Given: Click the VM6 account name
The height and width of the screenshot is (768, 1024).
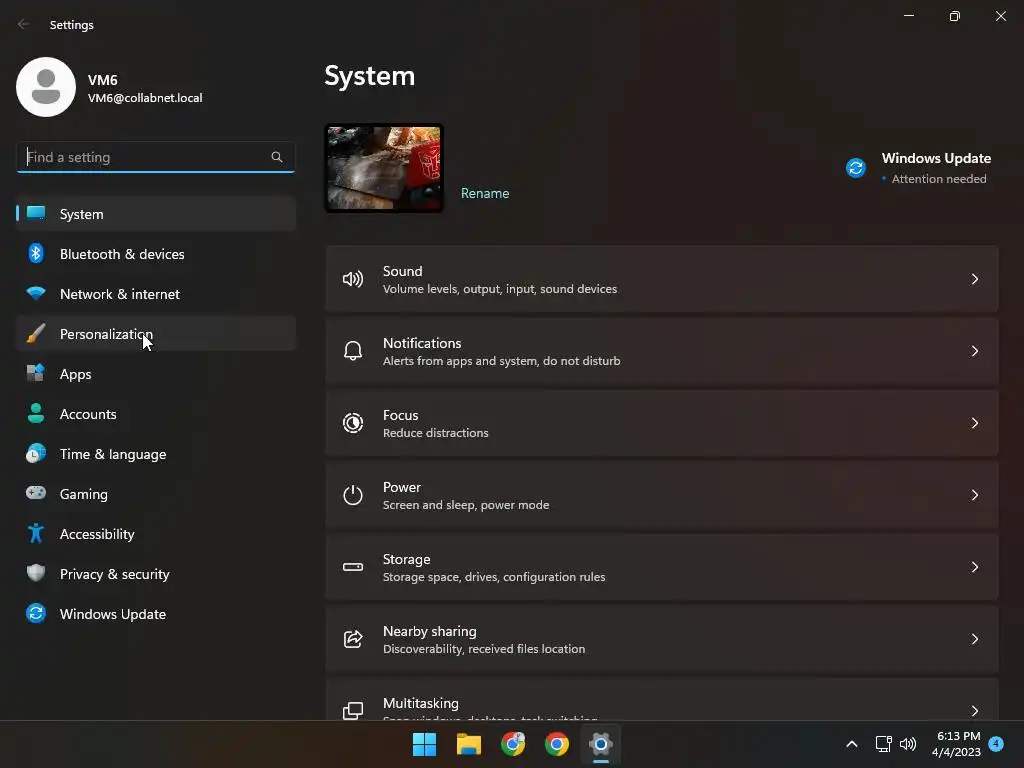Looking at the screenshot, I should click(x=103, y=80).
